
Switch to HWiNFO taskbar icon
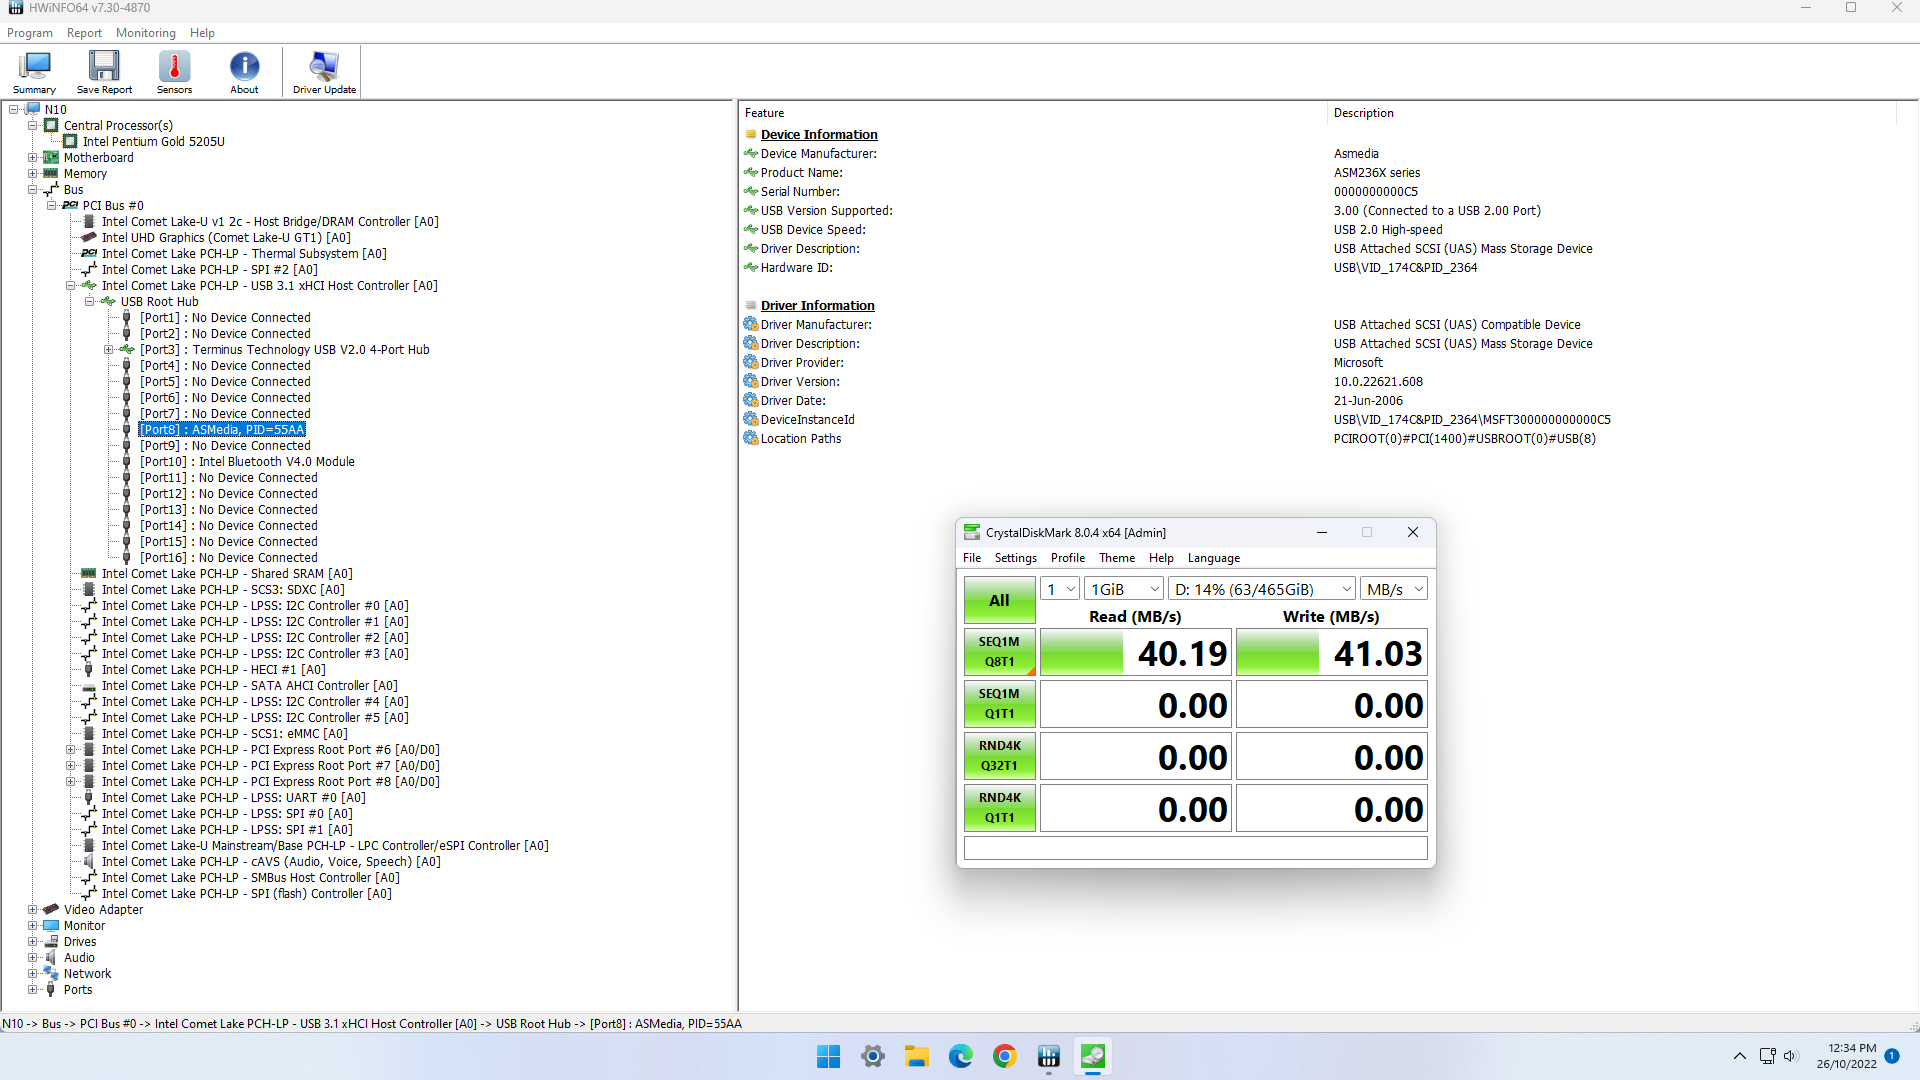click(1049, 1056)
